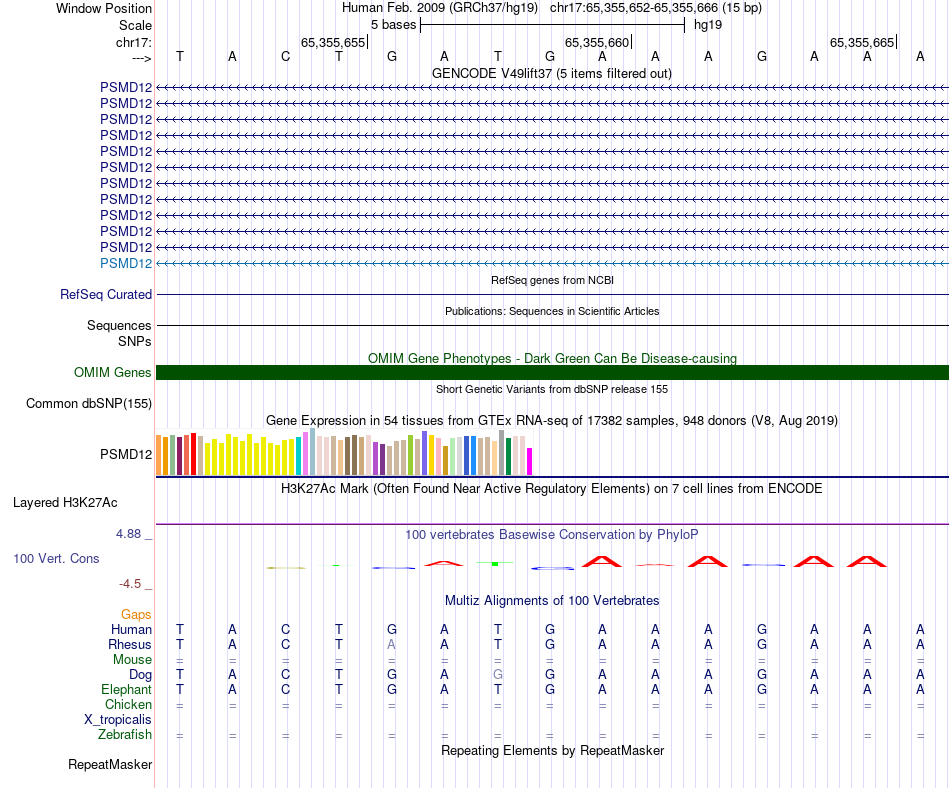Click the first red bar in GTEx expression chart
This screenshot has width=950, height=788.
[x=193, y=454]
